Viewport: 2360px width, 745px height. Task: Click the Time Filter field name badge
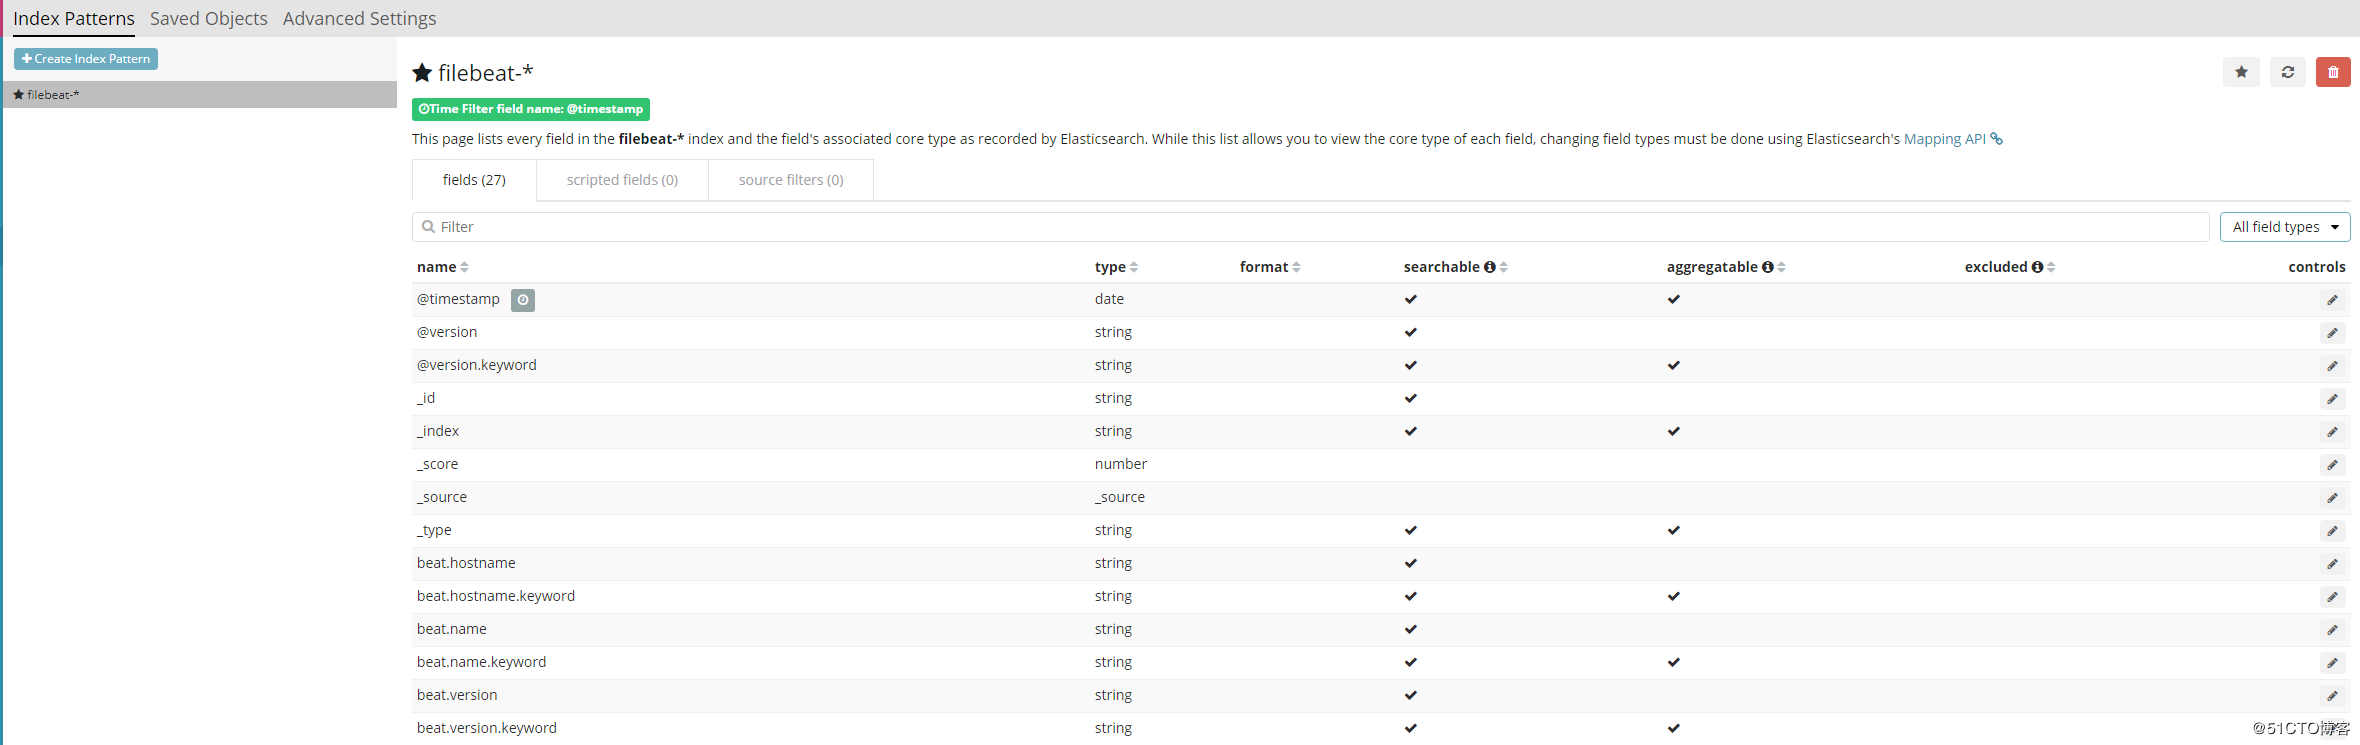(x=531, y=109)
